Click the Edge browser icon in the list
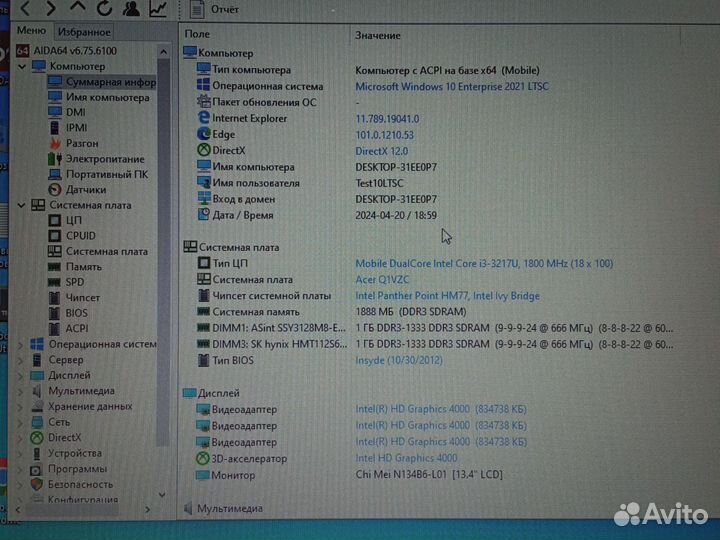 coord(203,134)
